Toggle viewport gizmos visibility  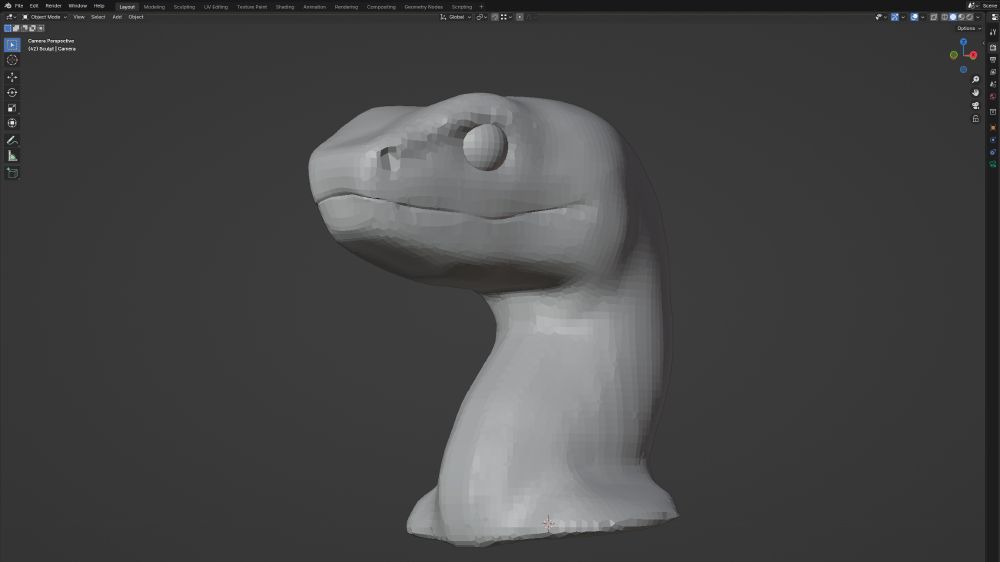[895, 17]
